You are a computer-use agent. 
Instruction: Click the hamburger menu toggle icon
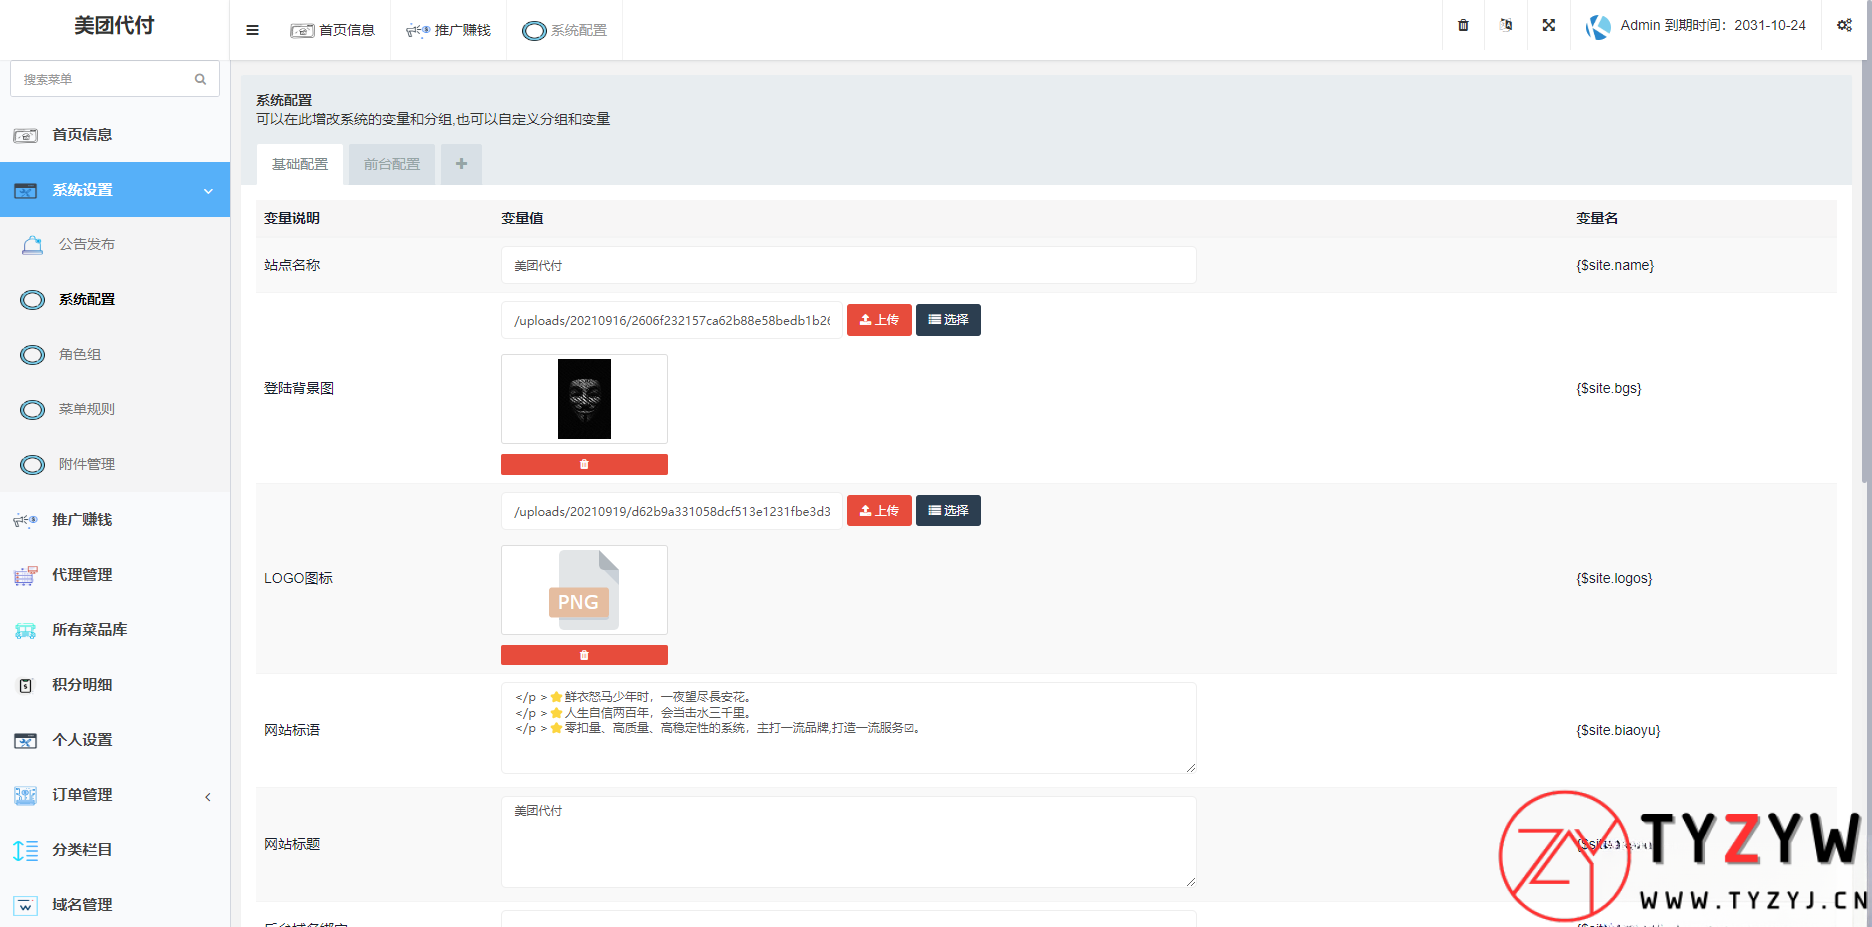(x=252, y=30)
